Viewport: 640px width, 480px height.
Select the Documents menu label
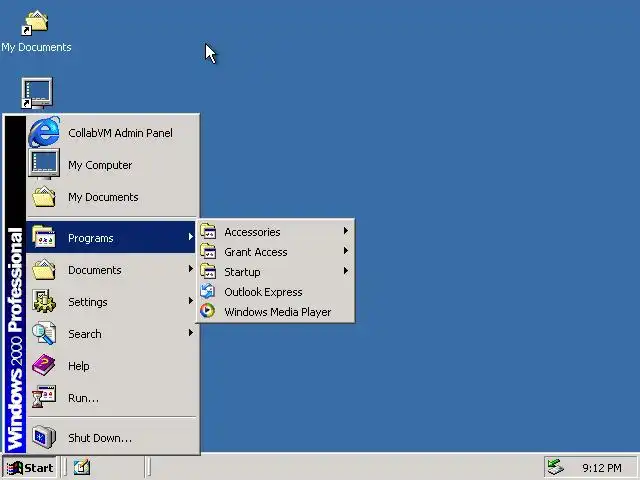pyautogui.click(x=95, y=270)
